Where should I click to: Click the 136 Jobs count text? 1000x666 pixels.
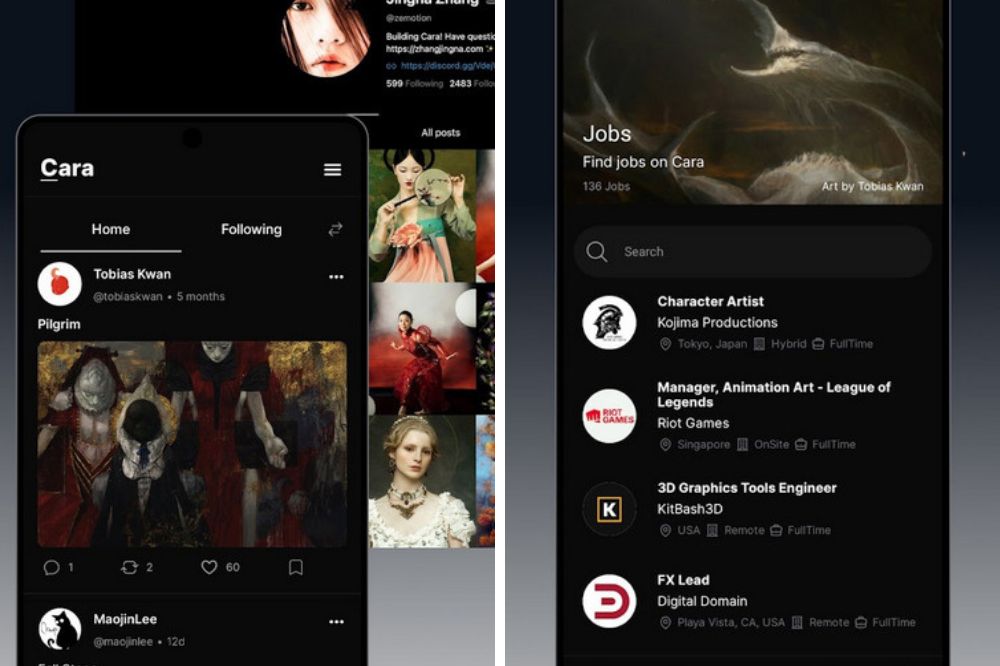tap(606, 186)
